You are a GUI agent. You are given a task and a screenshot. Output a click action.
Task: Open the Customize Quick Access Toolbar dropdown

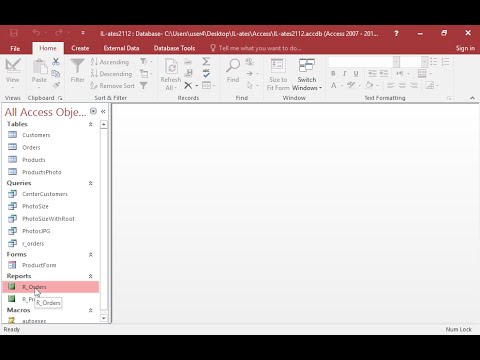pyautogui.click(x=83, y=33)
